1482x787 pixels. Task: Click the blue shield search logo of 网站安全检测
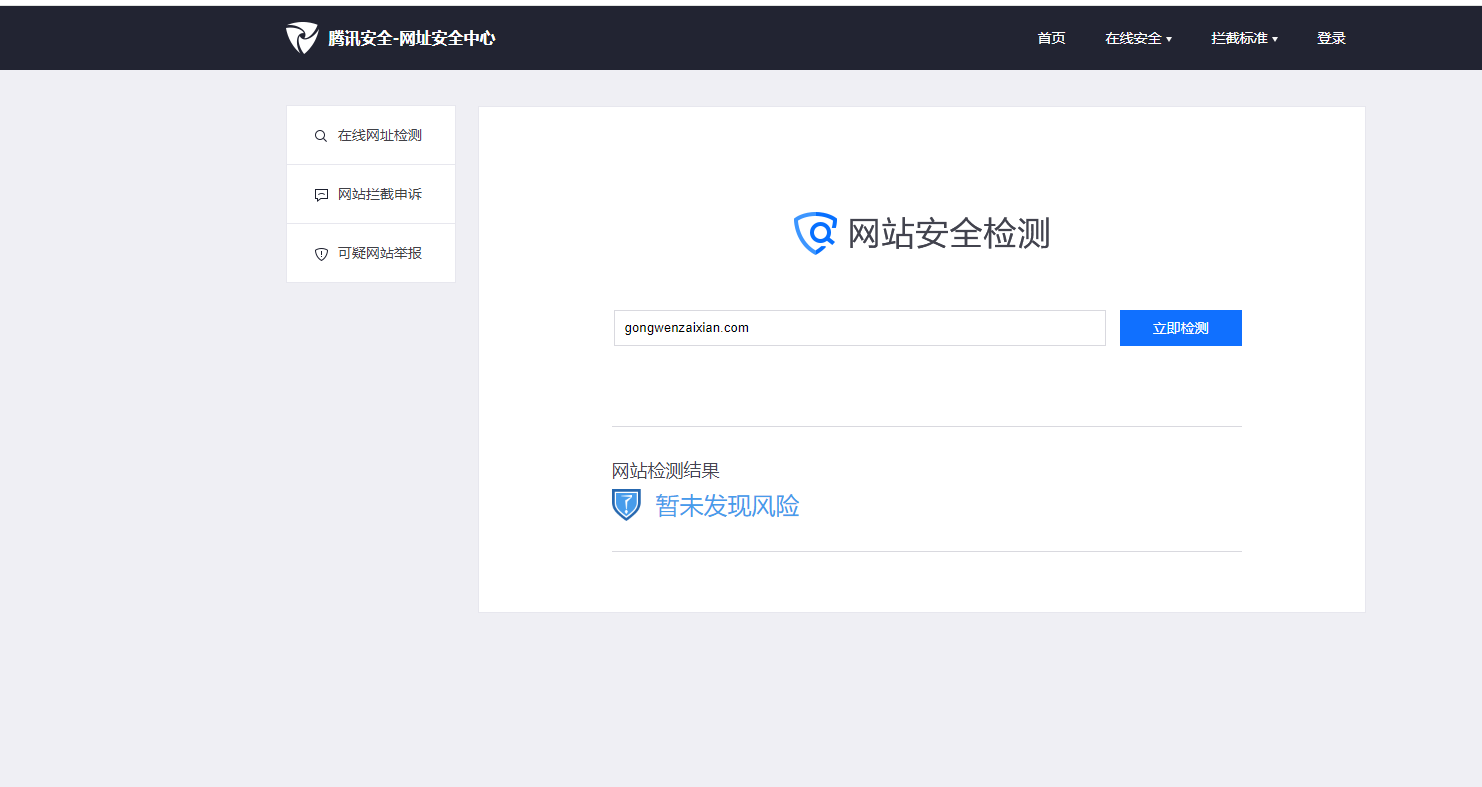[x=815, y=233]
